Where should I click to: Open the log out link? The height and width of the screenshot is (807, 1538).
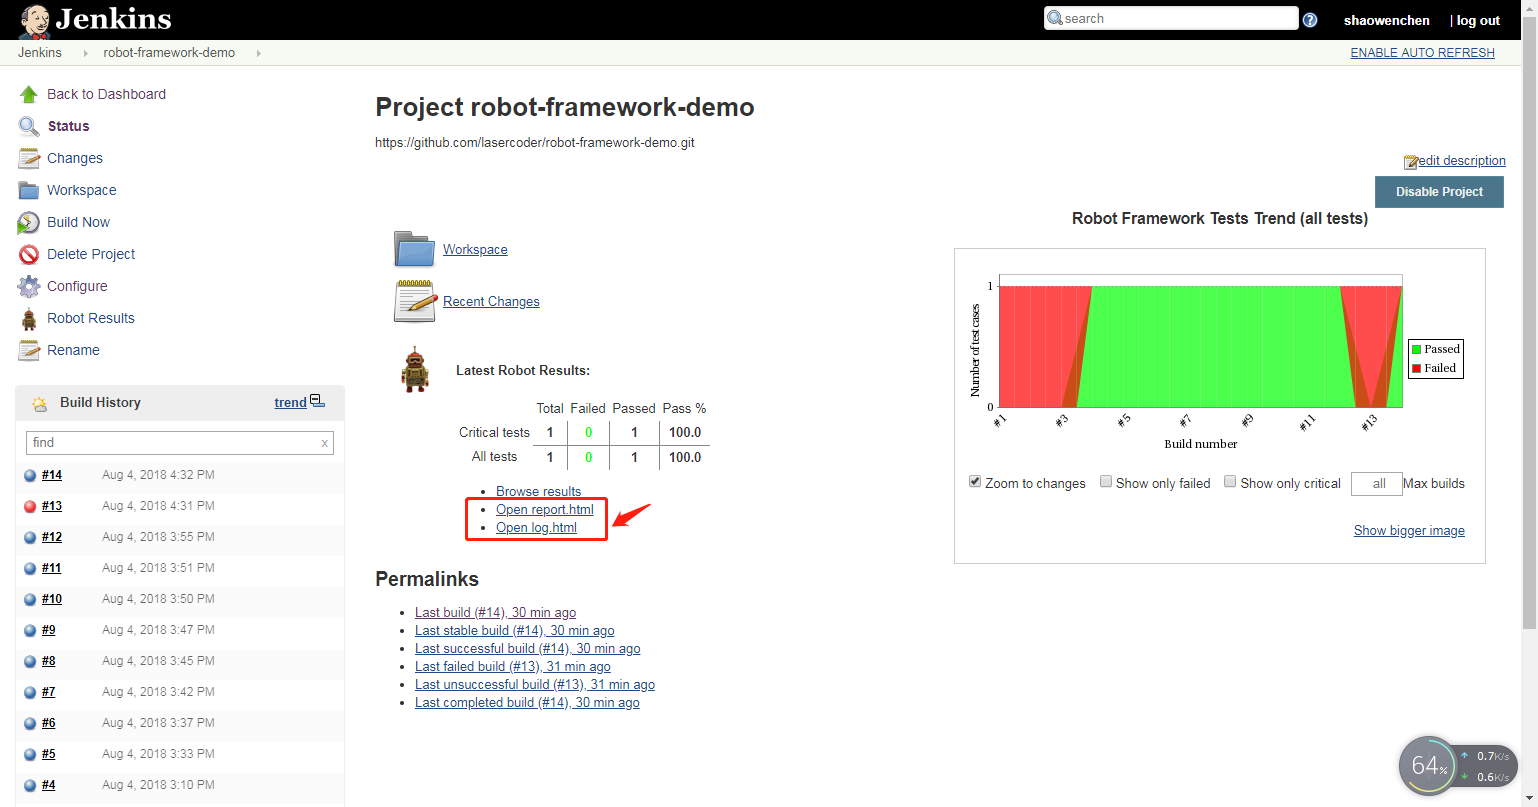1478,20
